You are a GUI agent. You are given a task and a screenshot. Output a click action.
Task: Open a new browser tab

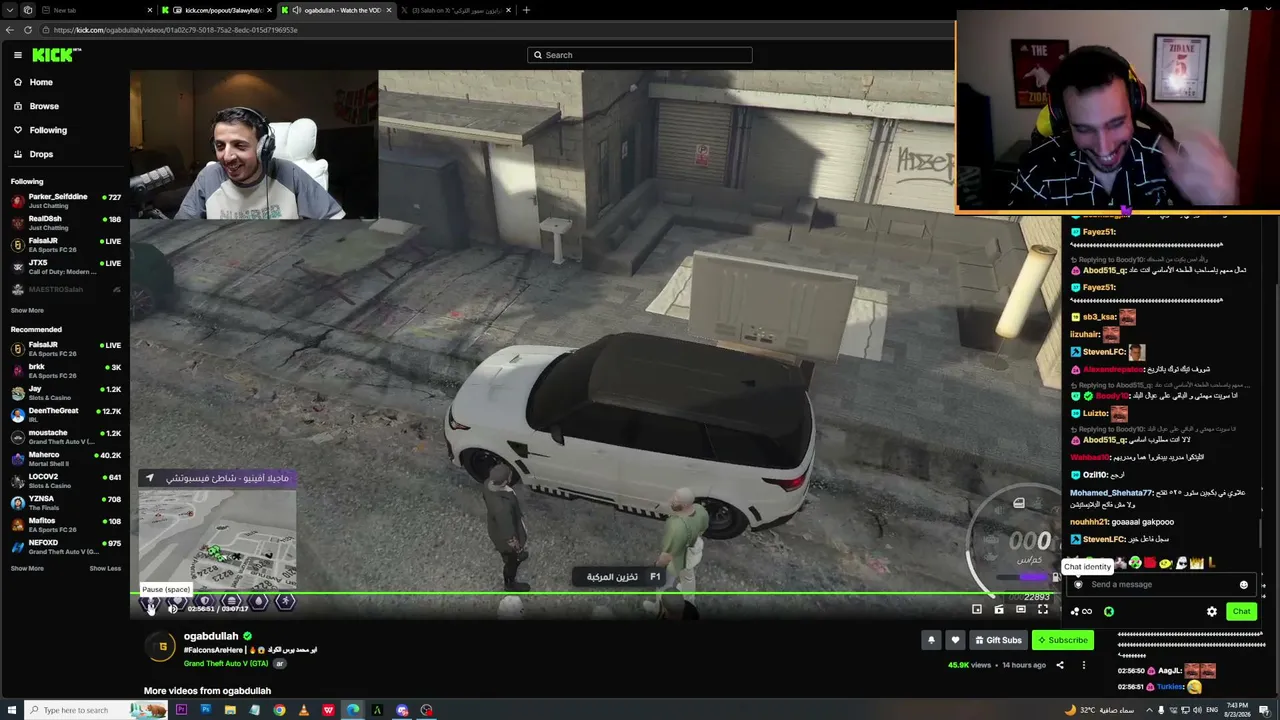click(526, 10)
